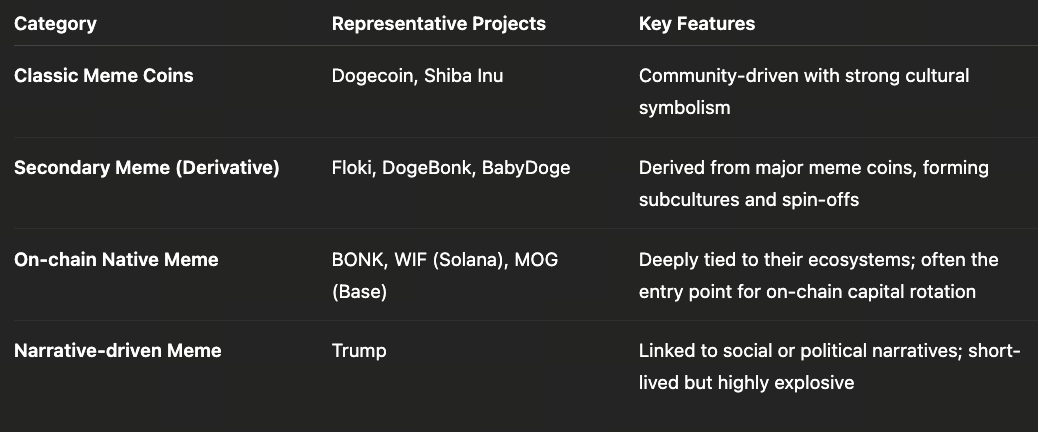Image resolution: width=1038 pixels, height=432 pixels.
Task: Select the On-chain Native Meme row label
Action: [x=116, y=260]
